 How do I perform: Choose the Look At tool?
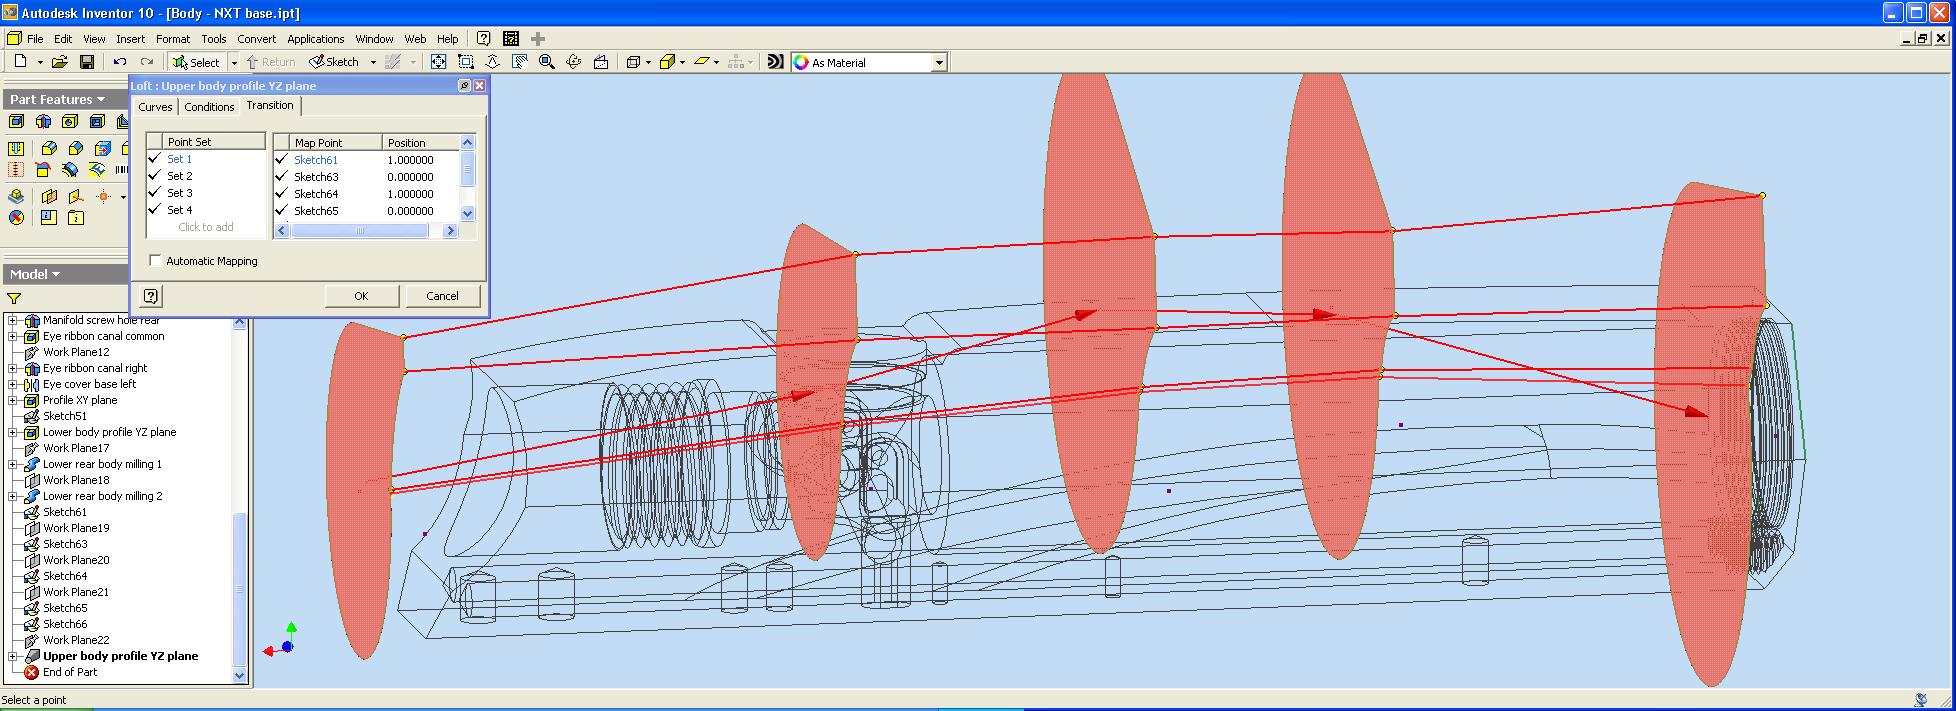point(601,62)
